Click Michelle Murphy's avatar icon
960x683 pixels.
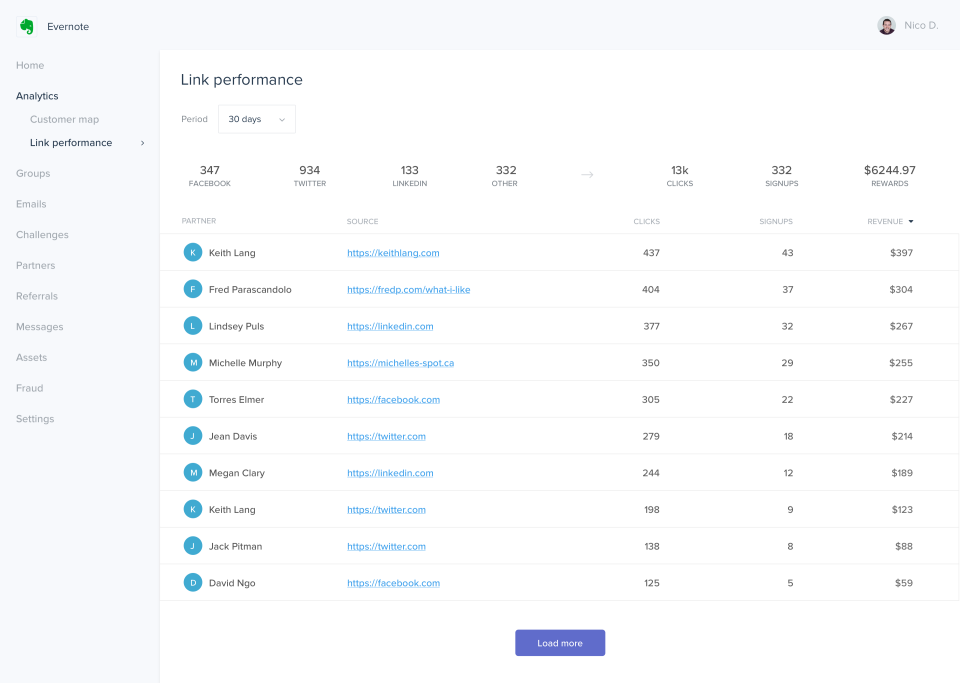point(193,363)
